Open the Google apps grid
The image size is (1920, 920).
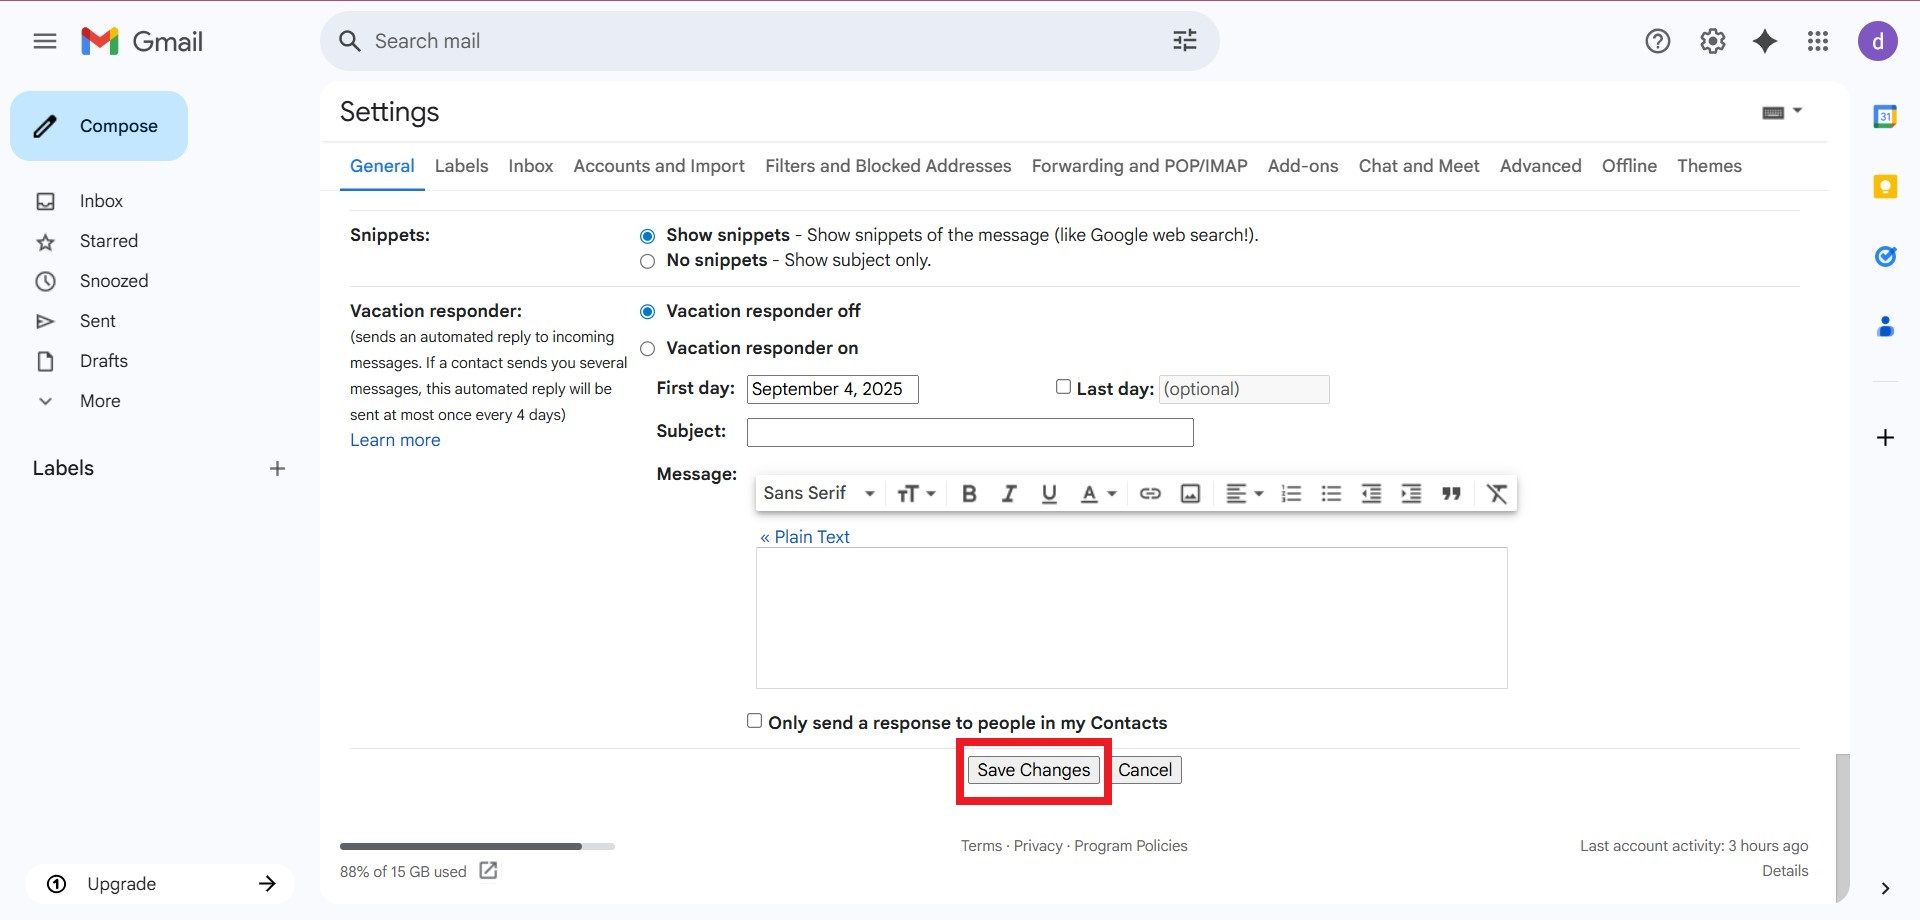pyautogui.click(x=1818, y=41)
